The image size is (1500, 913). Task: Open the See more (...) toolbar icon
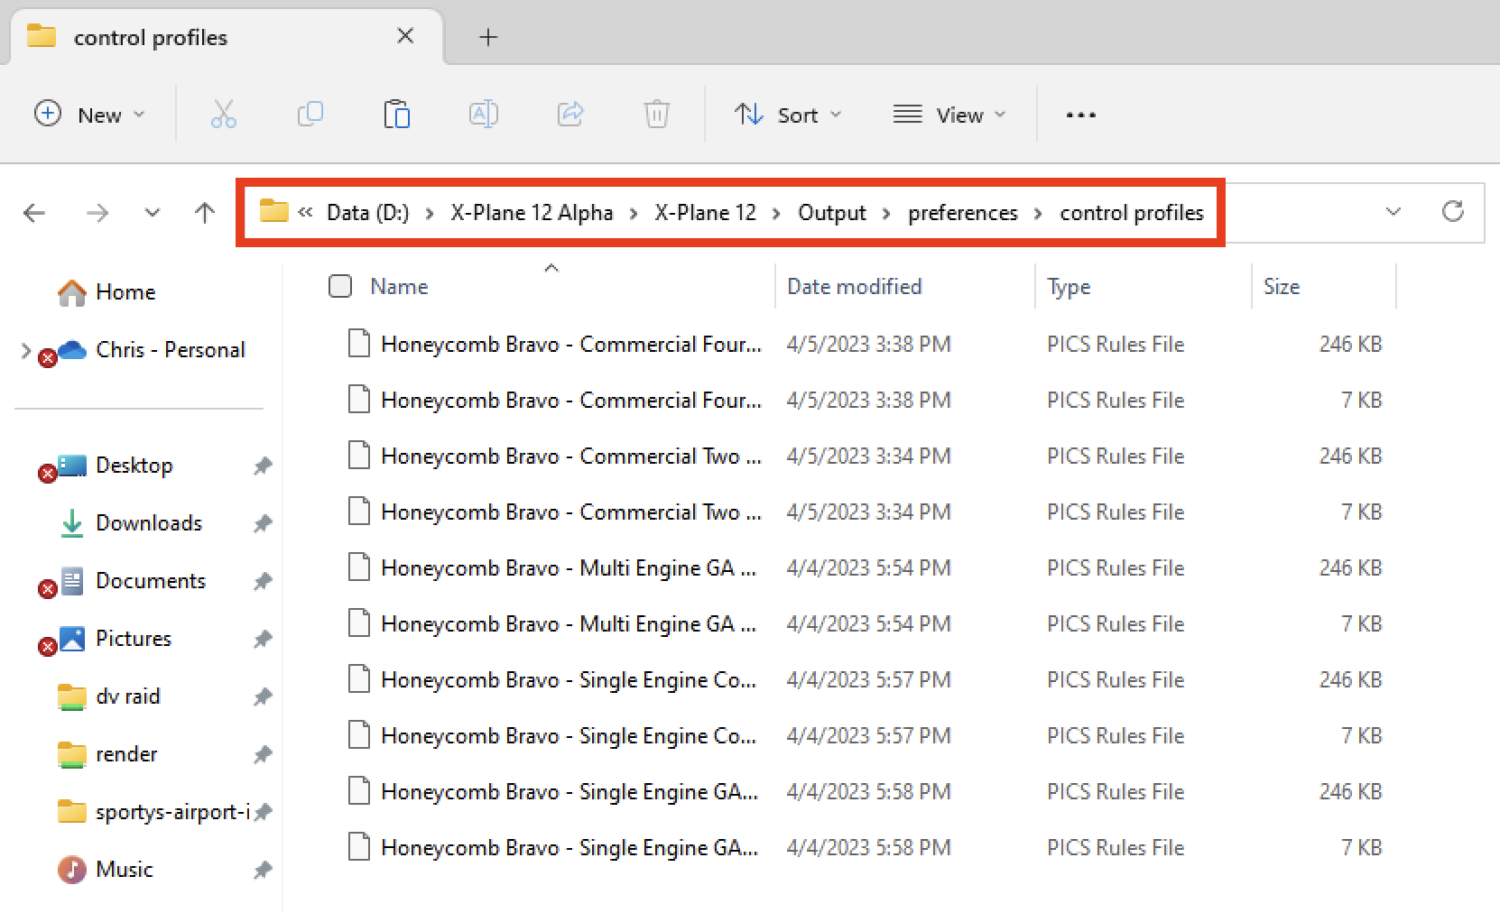point(1080,114)
